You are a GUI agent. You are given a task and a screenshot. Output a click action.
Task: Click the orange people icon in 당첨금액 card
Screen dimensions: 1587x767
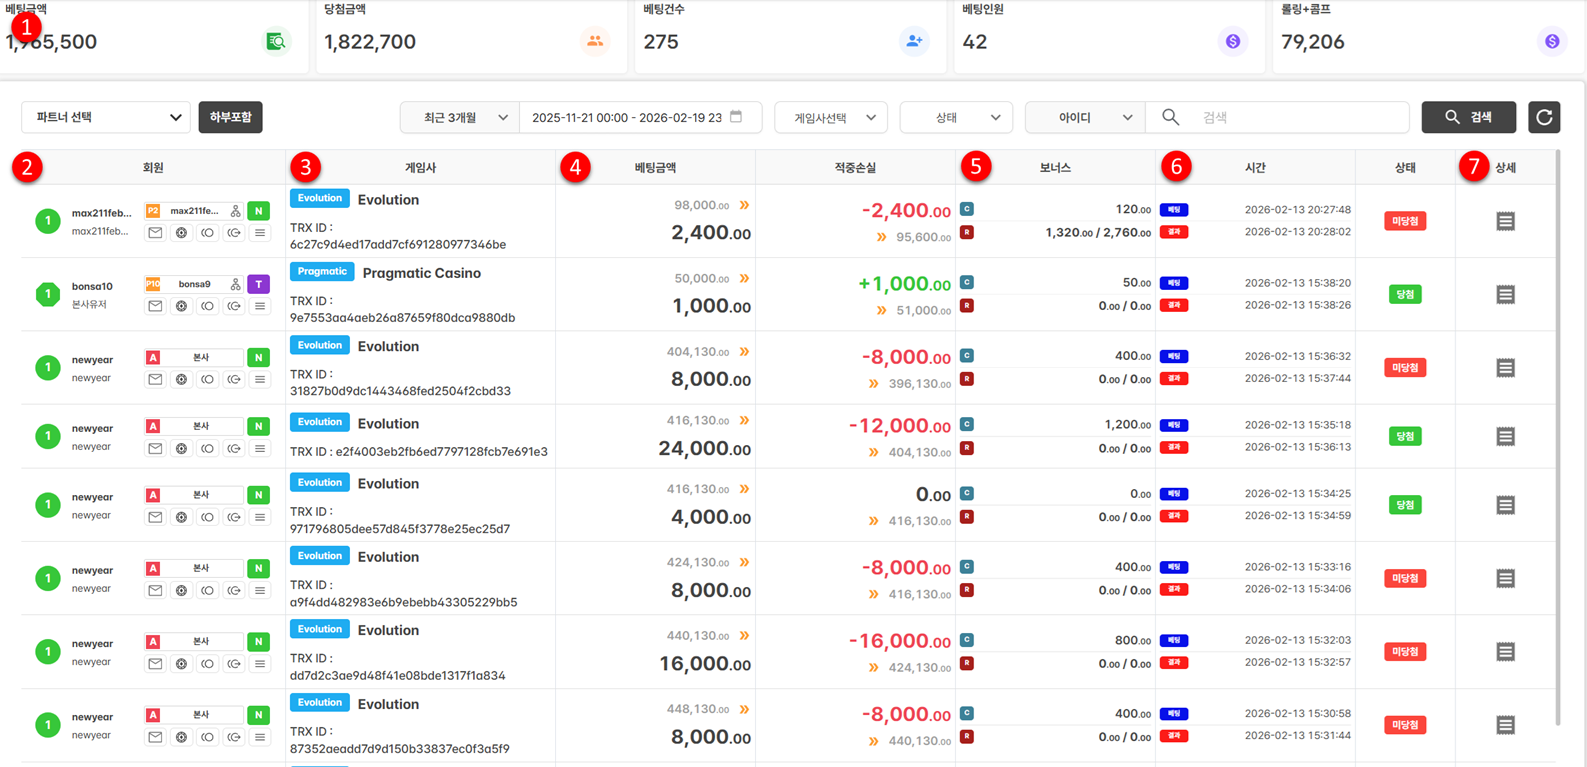pos(595,42)
